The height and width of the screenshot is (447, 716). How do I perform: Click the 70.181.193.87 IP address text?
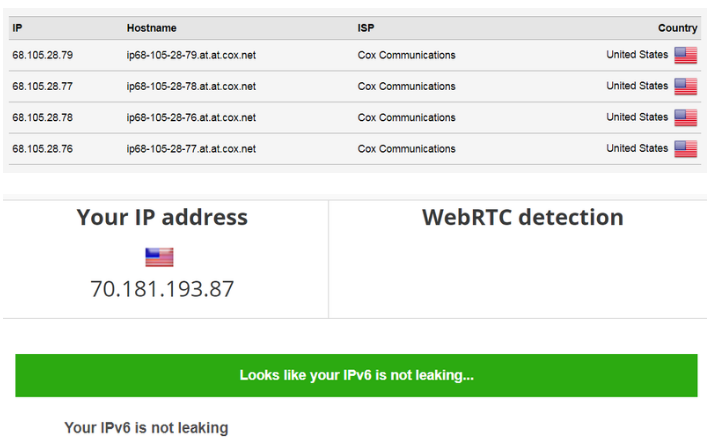coord(162,289)
